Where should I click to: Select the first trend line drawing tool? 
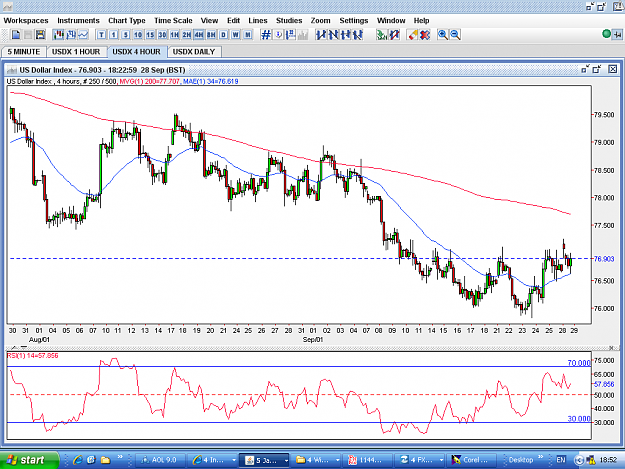(321, 35)
